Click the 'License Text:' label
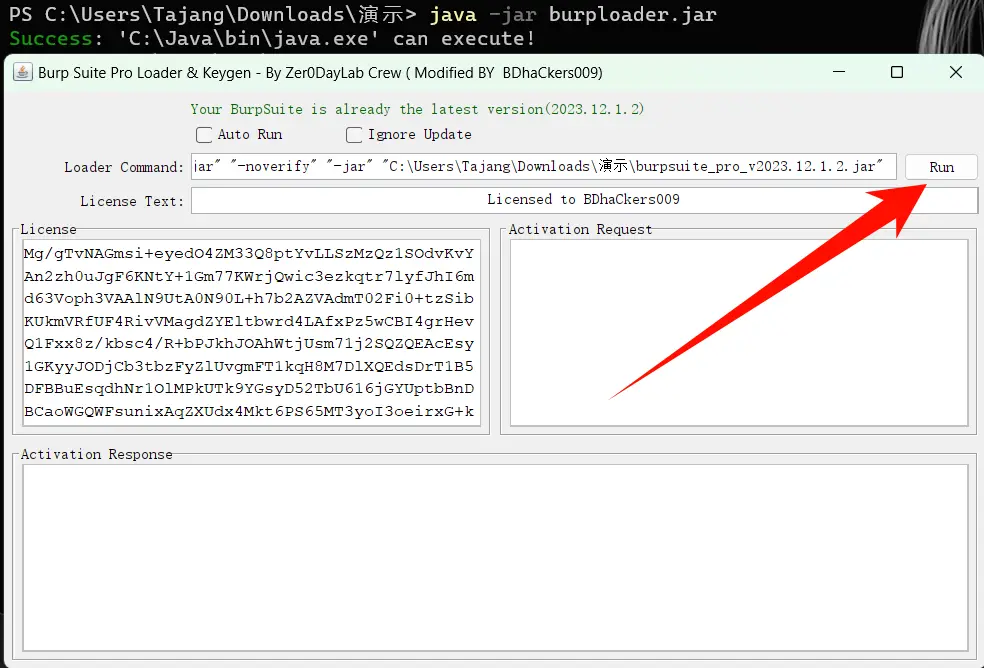Screen dimensions: 984x668 coord(132,201)
